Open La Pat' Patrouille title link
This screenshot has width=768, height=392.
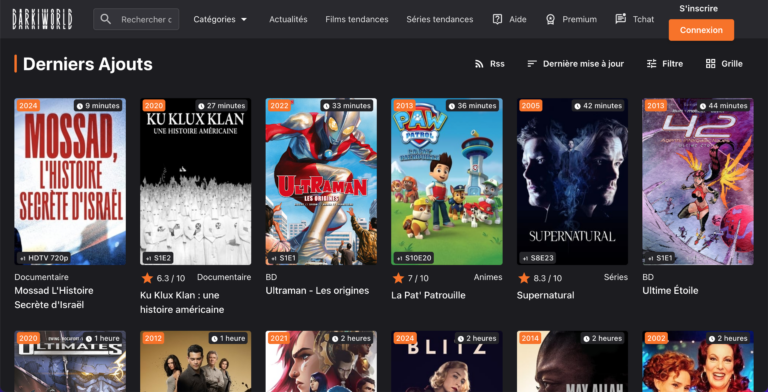(428, 295)
